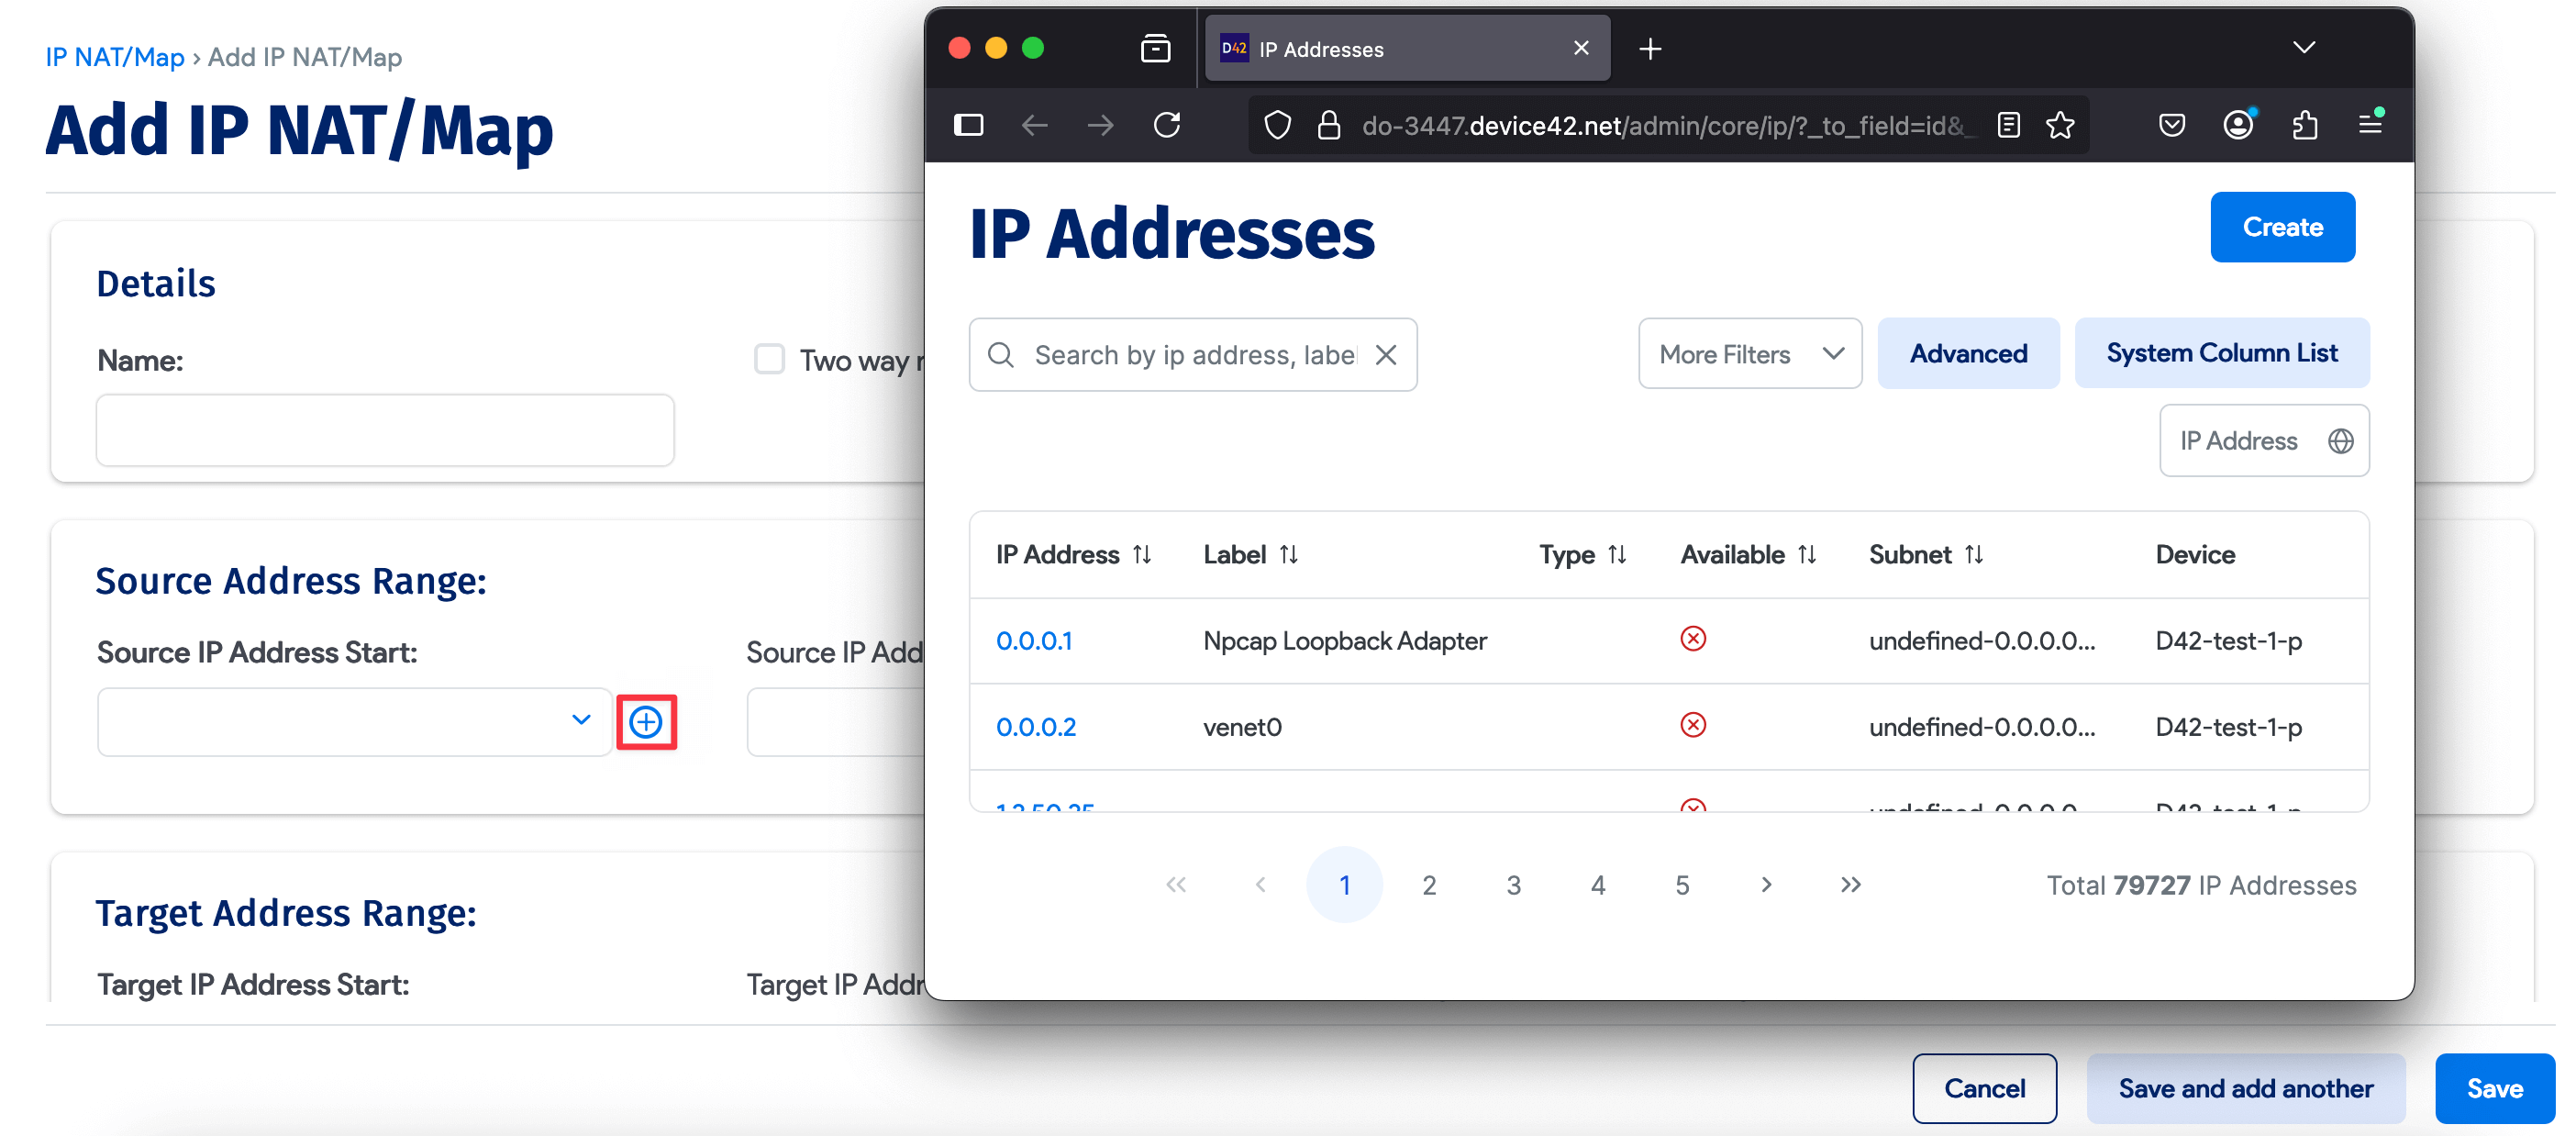Screen dimensions: 2576x1136
Task: Click the plus icon next to Source IP Address Start
Action: point(646,720)
